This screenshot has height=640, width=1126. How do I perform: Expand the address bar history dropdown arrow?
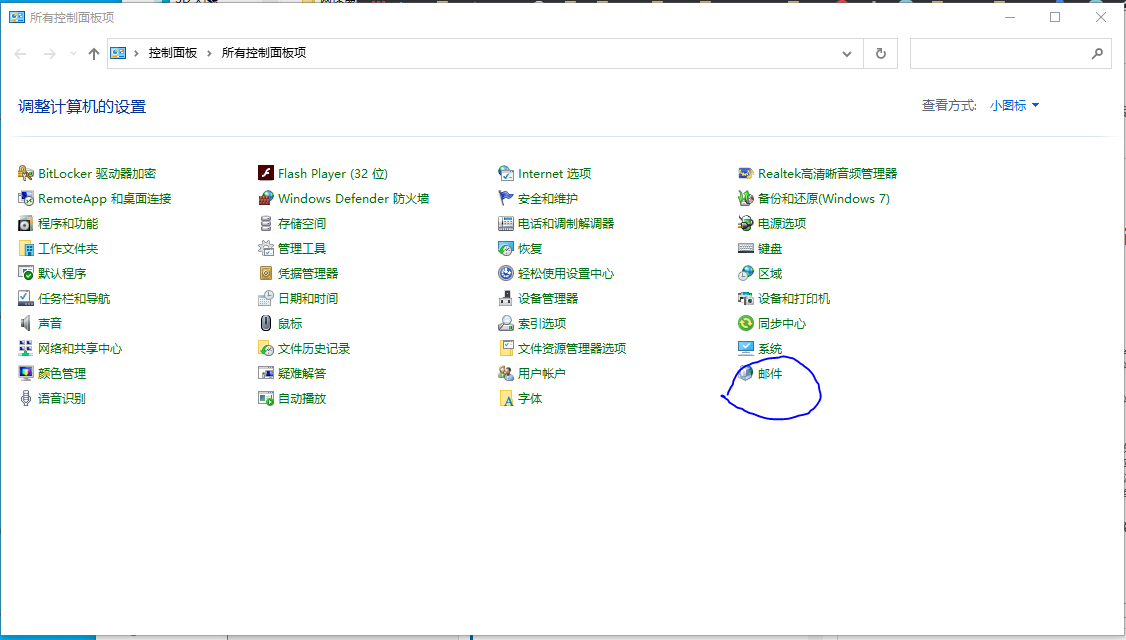847,54
